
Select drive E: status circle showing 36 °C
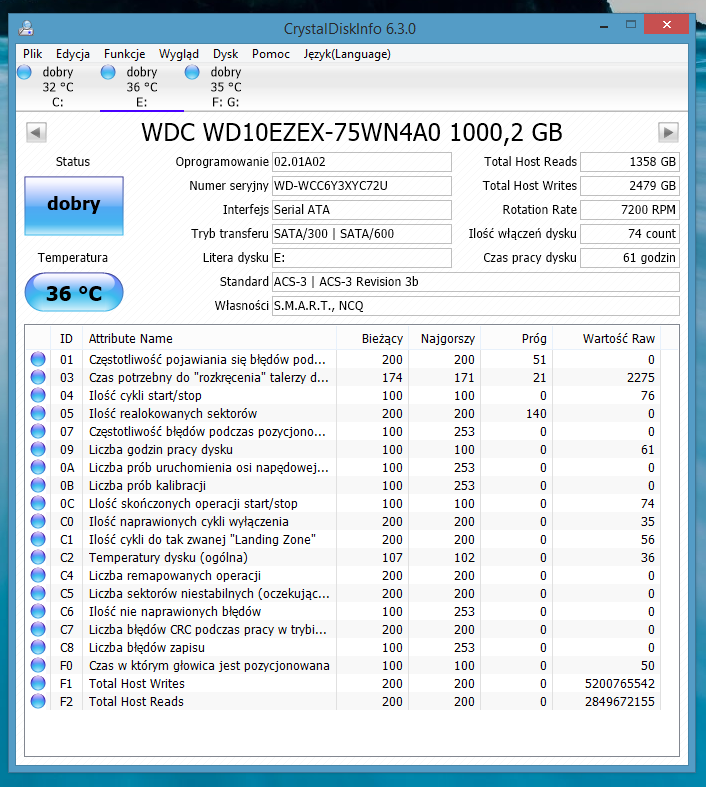108,72
